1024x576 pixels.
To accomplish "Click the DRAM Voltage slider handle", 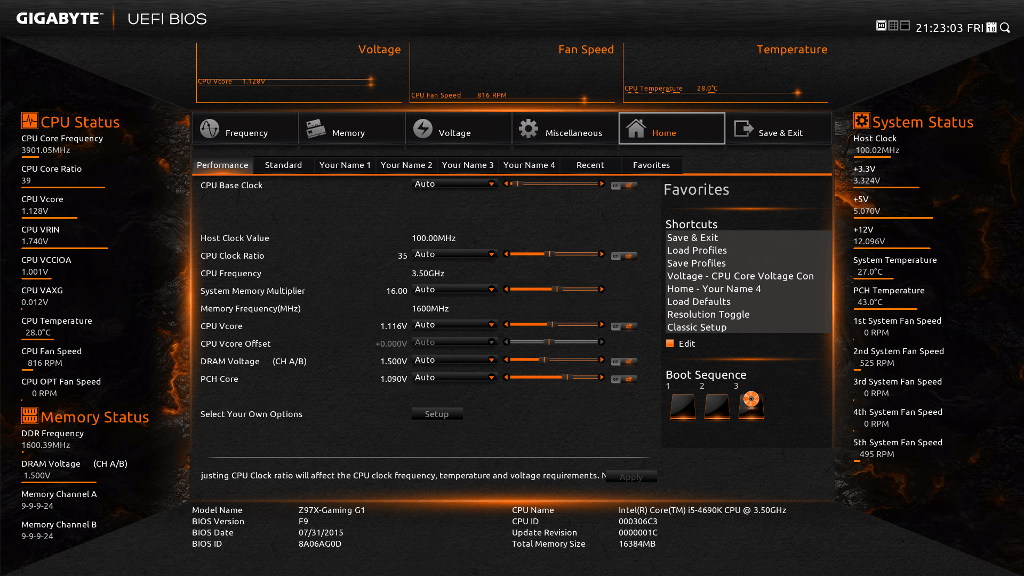I will pos(544,360).
